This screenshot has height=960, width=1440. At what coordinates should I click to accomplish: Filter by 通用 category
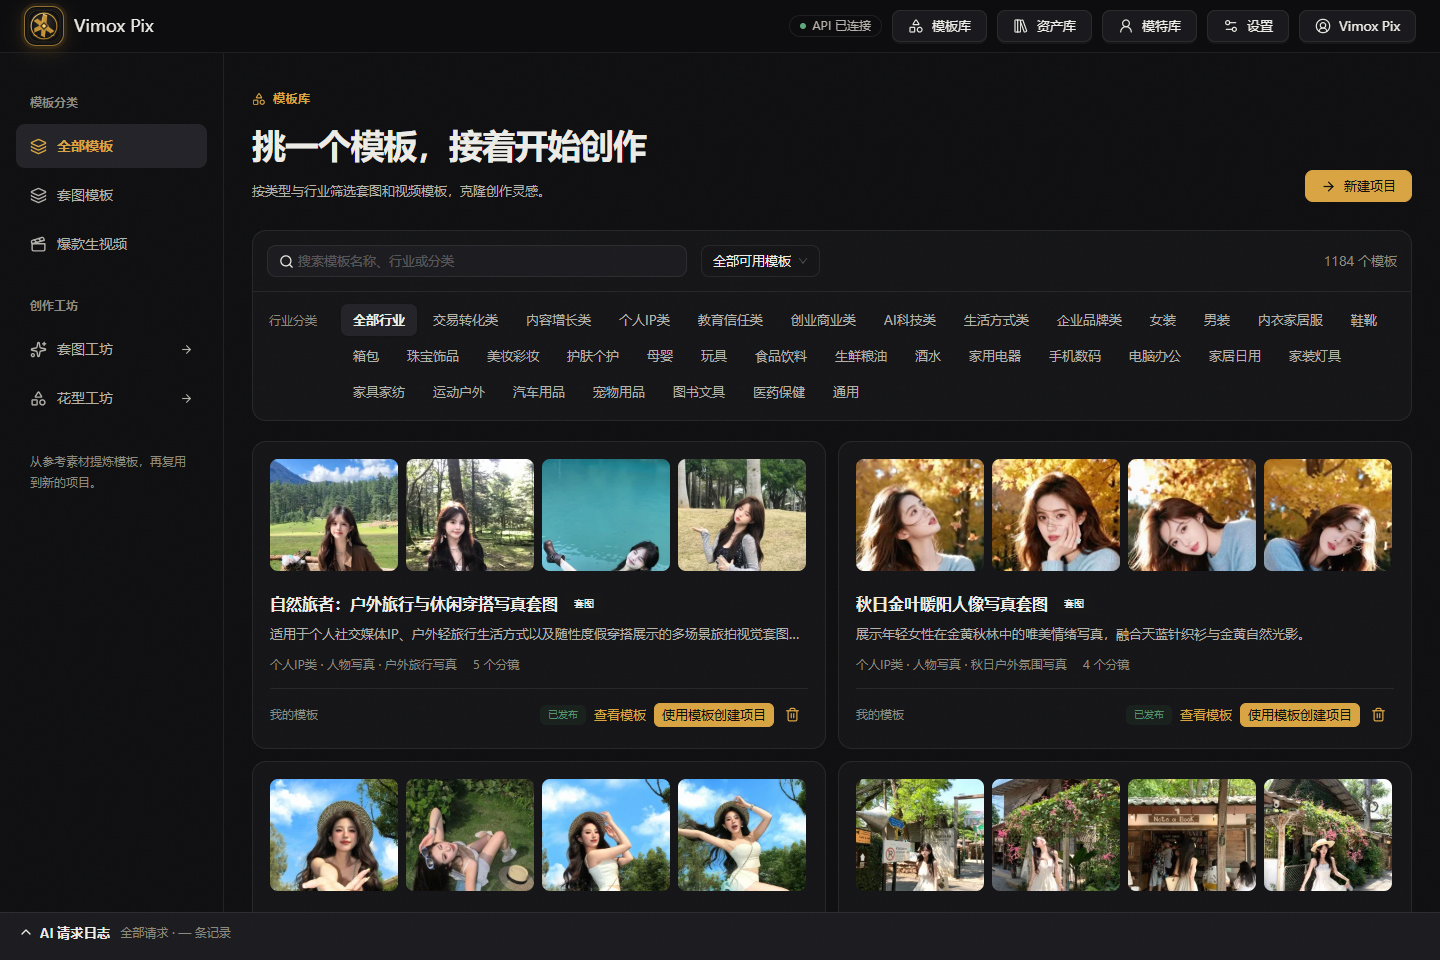[846, 392]
